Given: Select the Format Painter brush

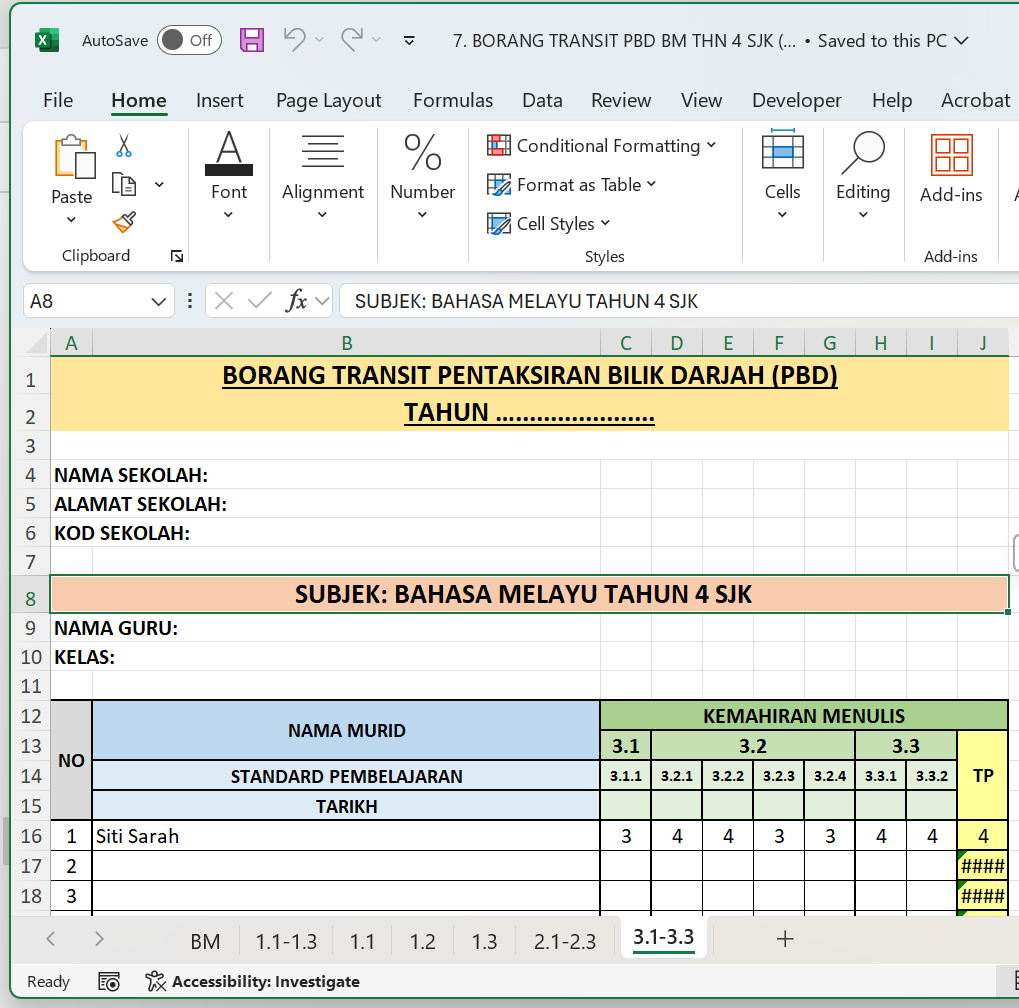Looking at the screenshot, I should point(123,223).
